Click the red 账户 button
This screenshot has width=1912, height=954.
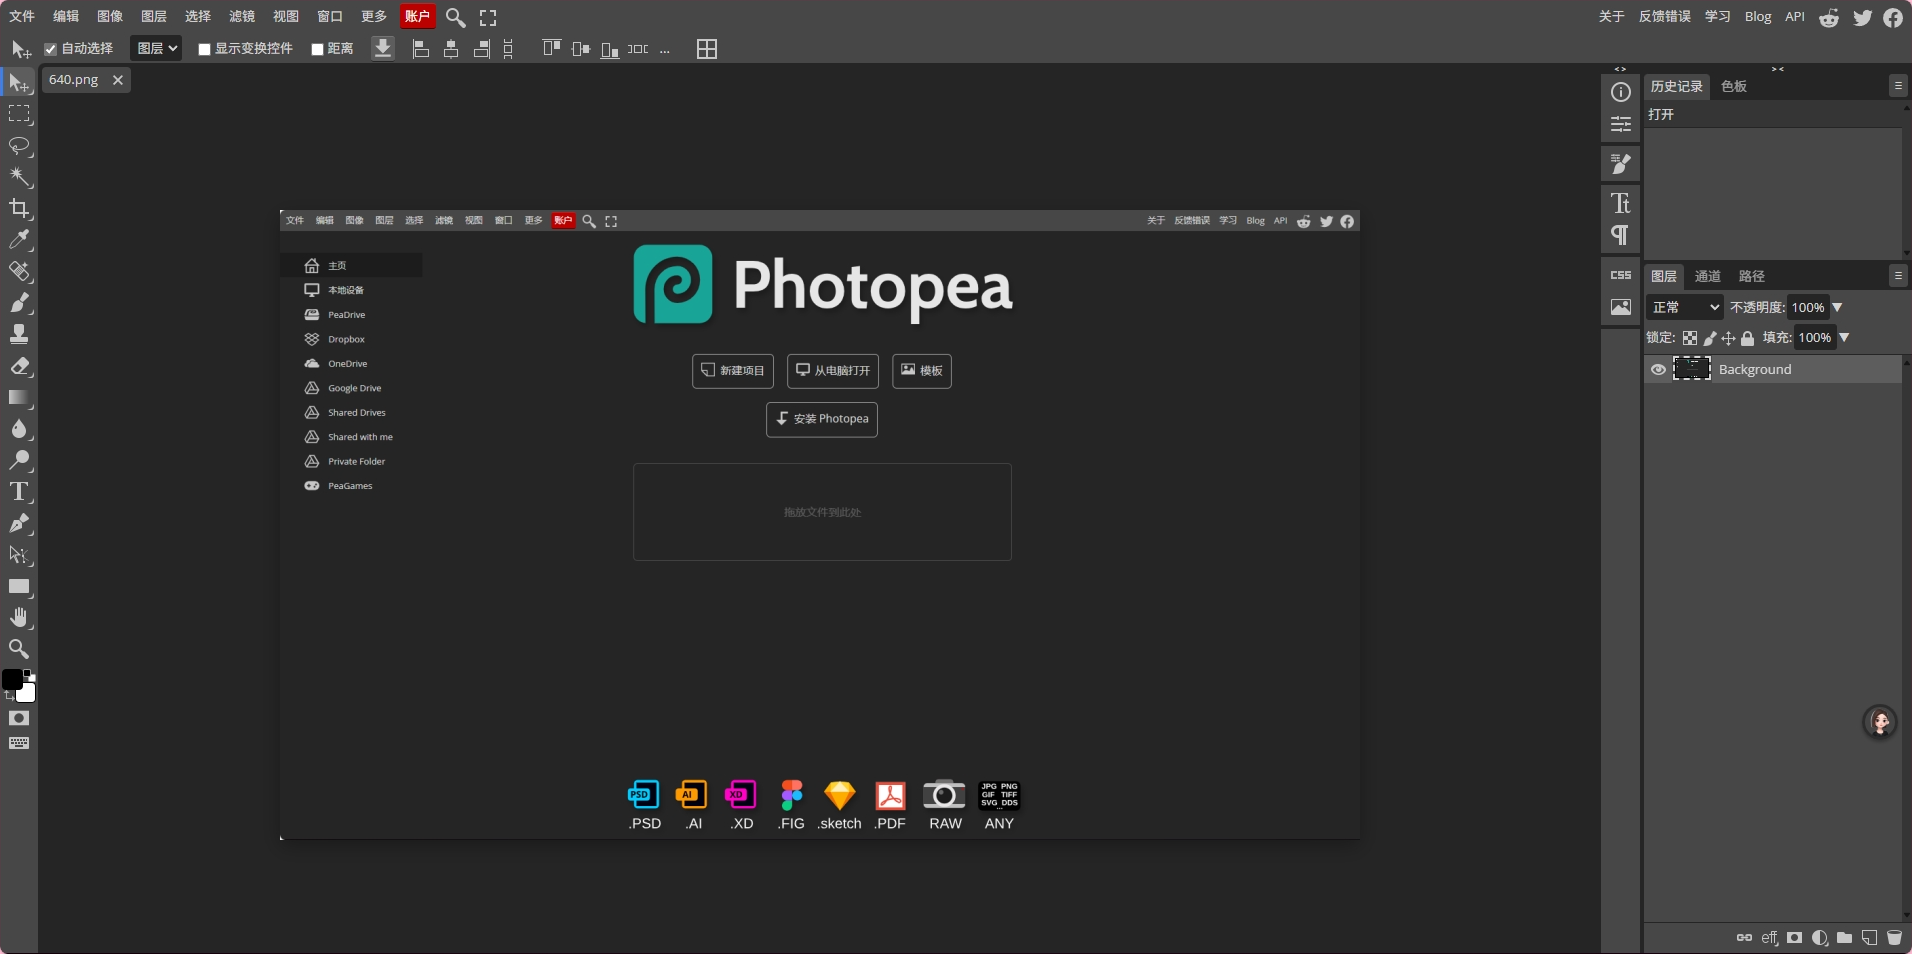pyautogui.click(x=418, y=16)
